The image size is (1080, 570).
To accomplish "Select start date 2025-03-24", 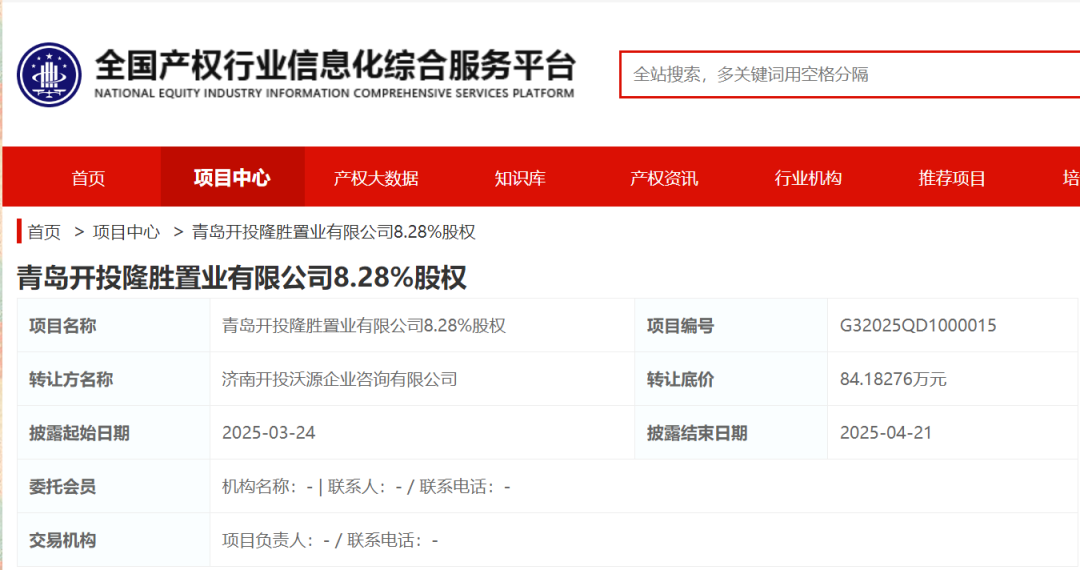I will 269,432.
